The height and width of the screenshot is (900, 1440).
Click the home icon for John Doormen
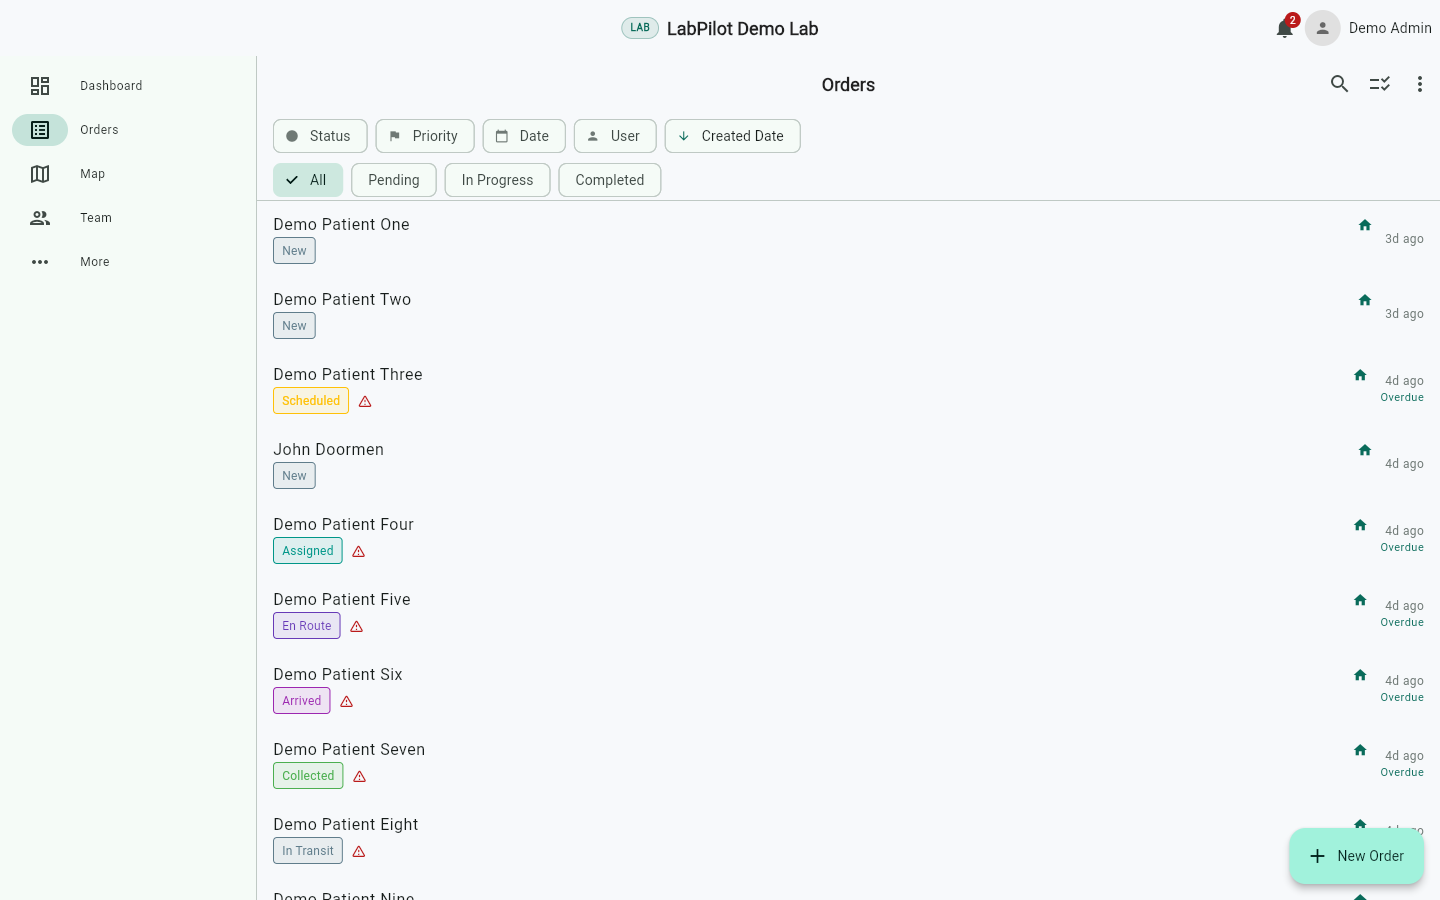pyautogui.click(x=1365, y=450)
